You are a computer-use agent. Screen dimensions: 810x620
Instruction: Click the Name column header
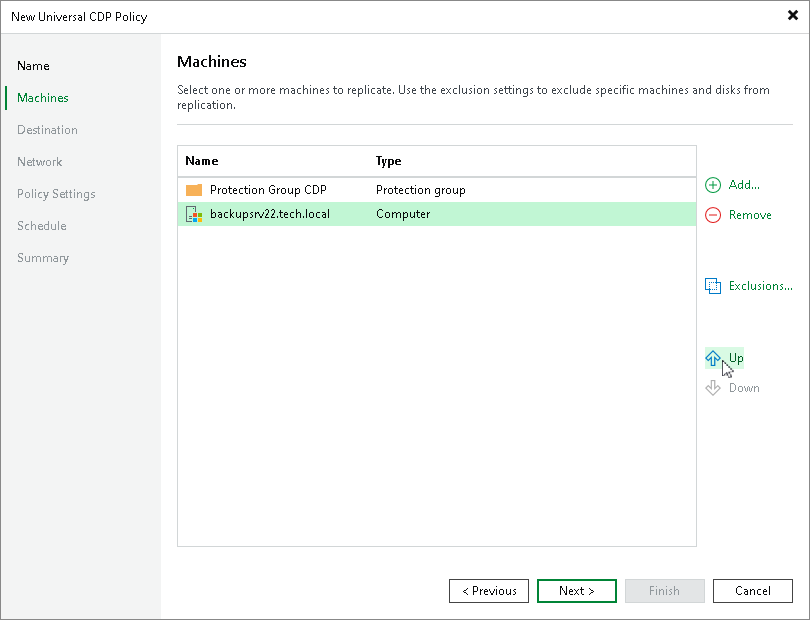coord(200,161)
